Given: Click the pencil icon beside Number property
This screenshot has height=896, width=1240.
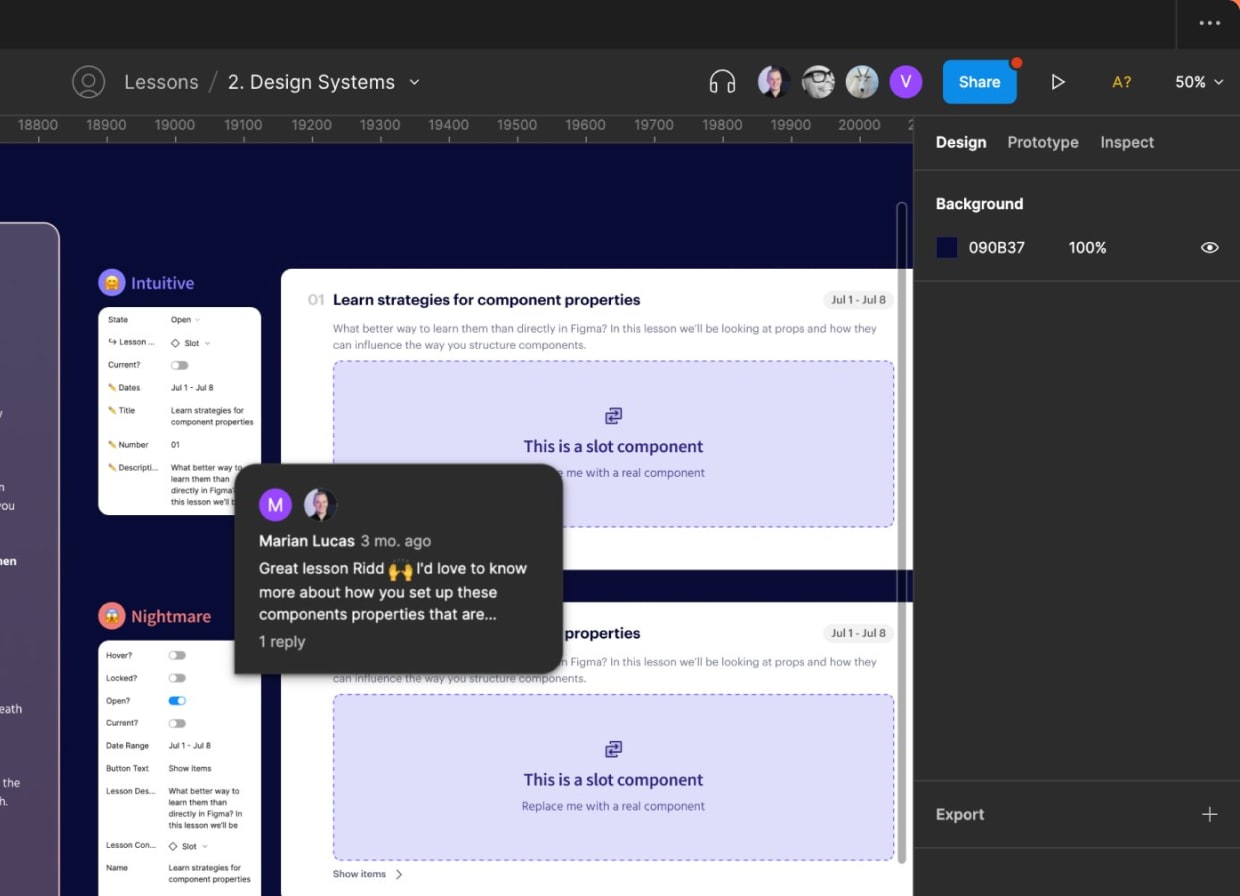Looking at the screenshot, I should tap(112, 445).
